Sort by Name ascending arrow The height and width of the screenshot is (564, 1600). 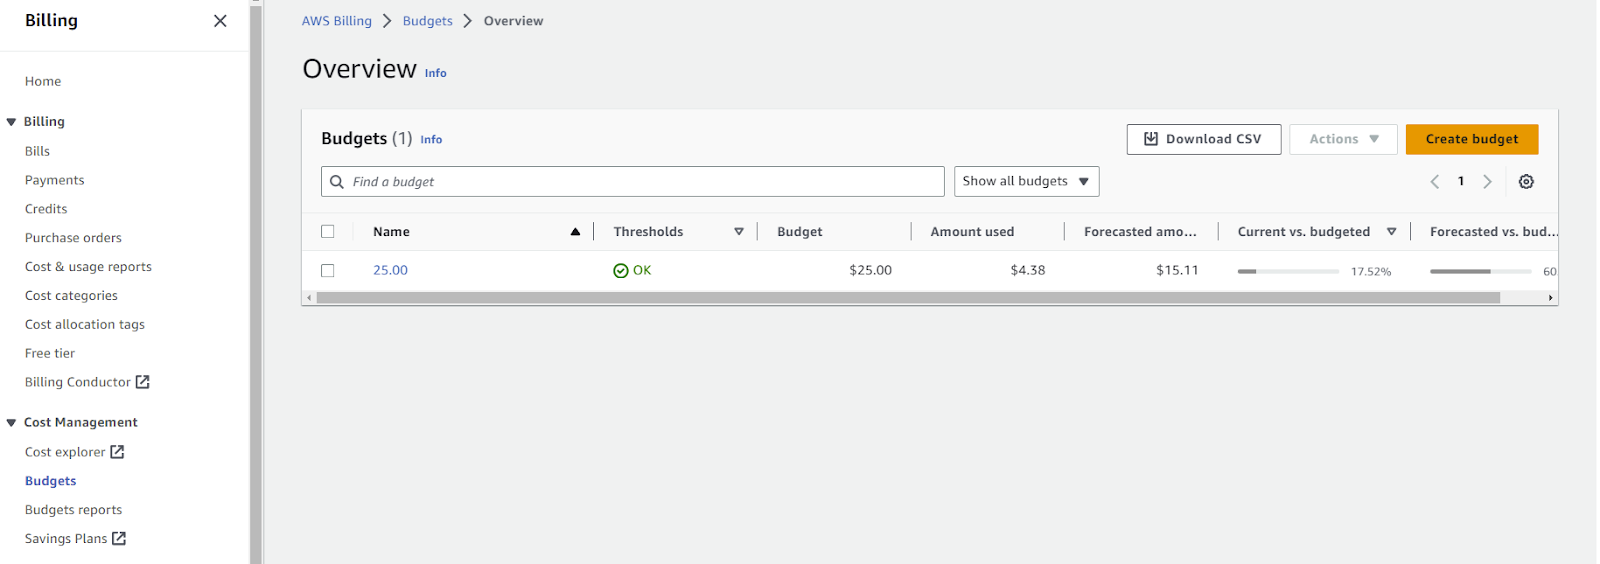575,232
